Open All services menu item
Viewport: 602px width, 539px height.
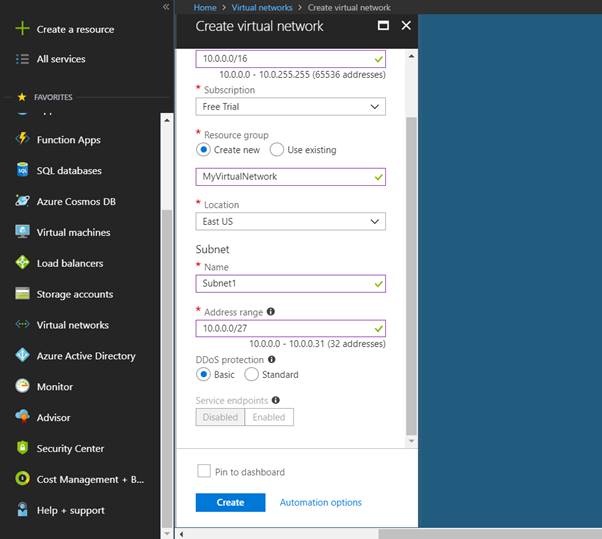61,59
